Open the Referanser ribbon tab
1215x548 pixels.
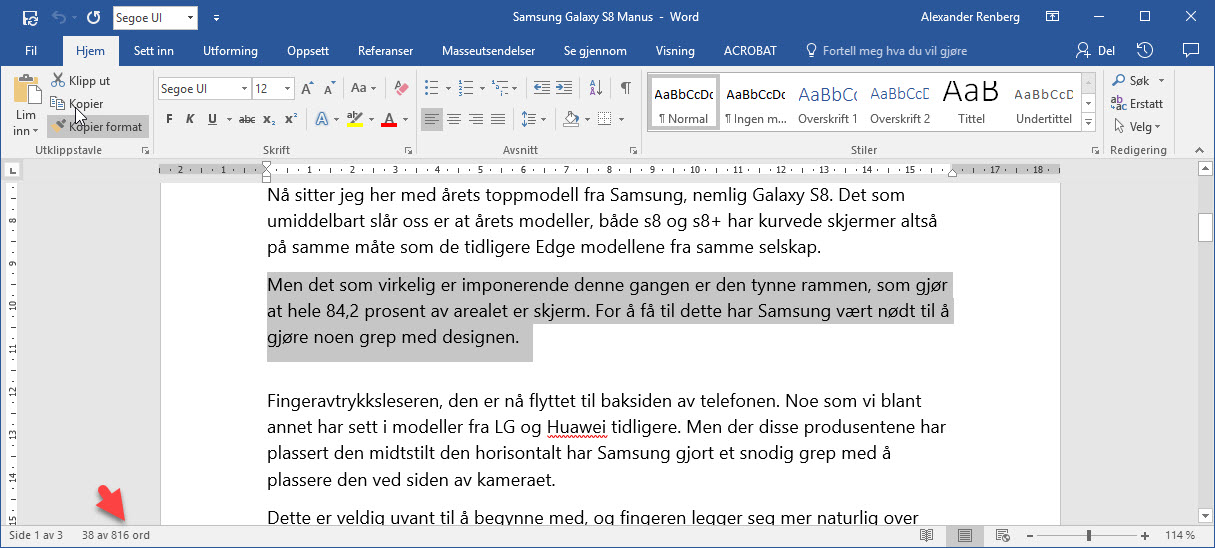pyautogui.click(x=385, y=51)
